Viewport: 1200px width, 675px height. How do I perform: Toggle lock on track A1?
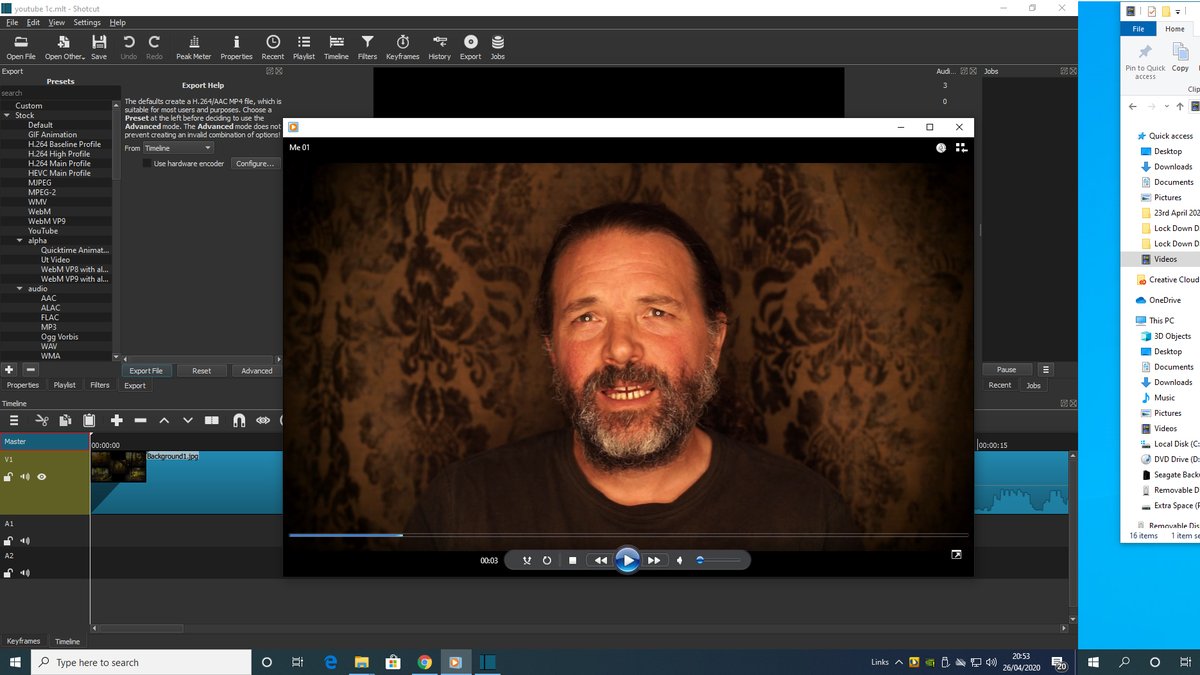(8, 541)
